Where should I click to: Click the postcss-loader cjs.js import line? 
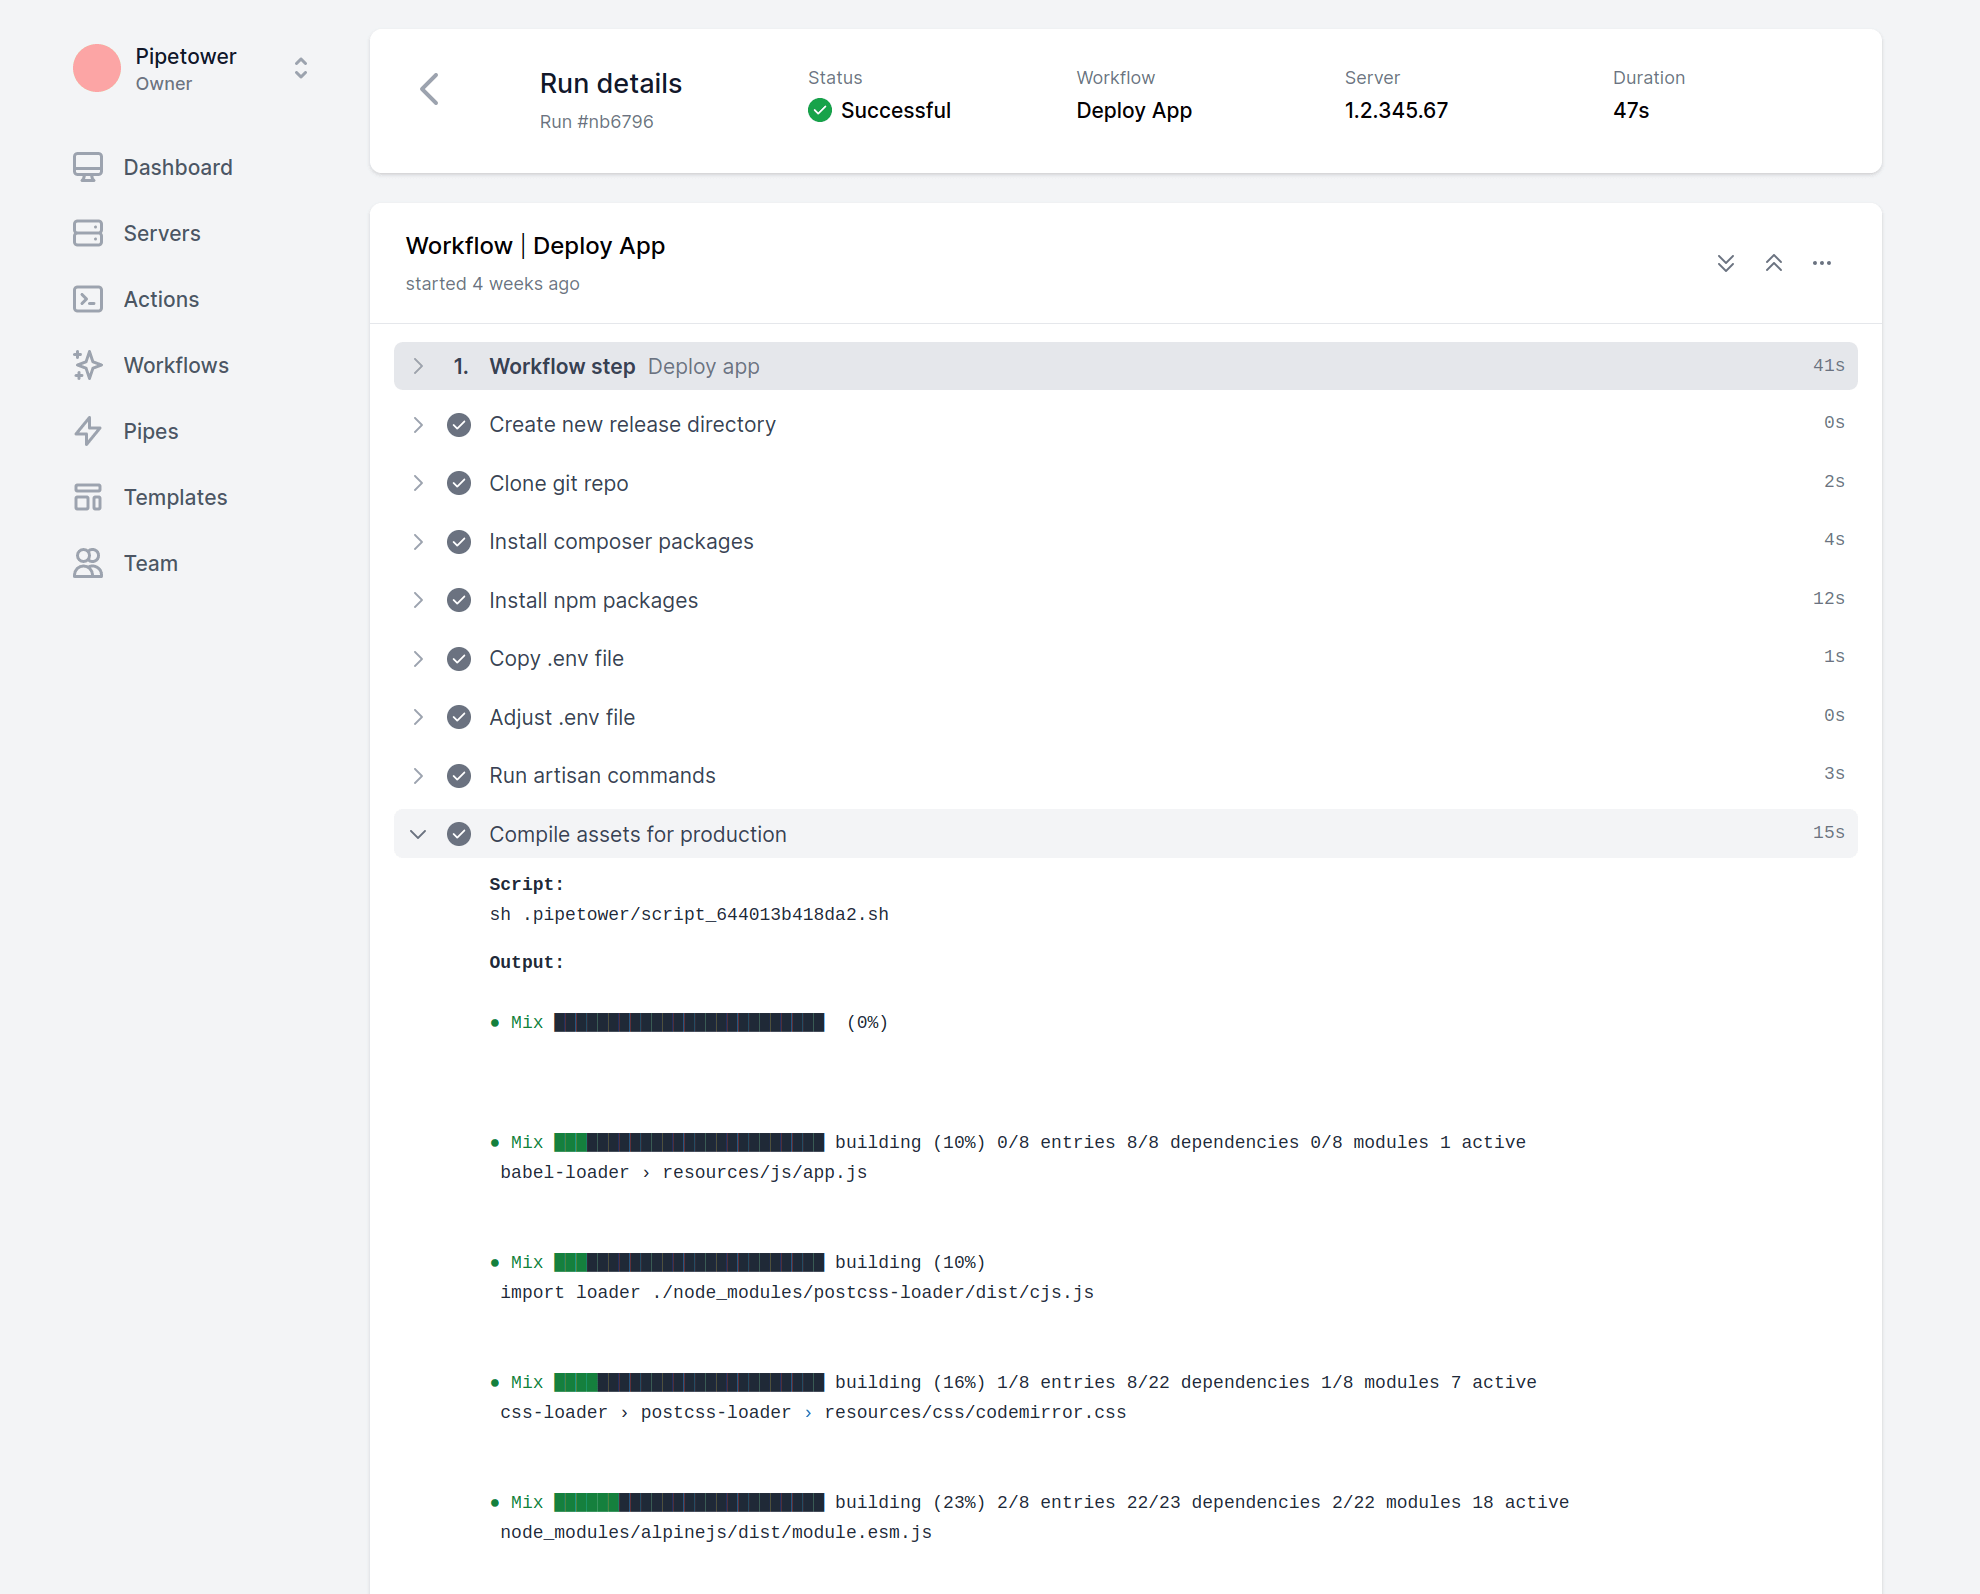point(797,1292)
